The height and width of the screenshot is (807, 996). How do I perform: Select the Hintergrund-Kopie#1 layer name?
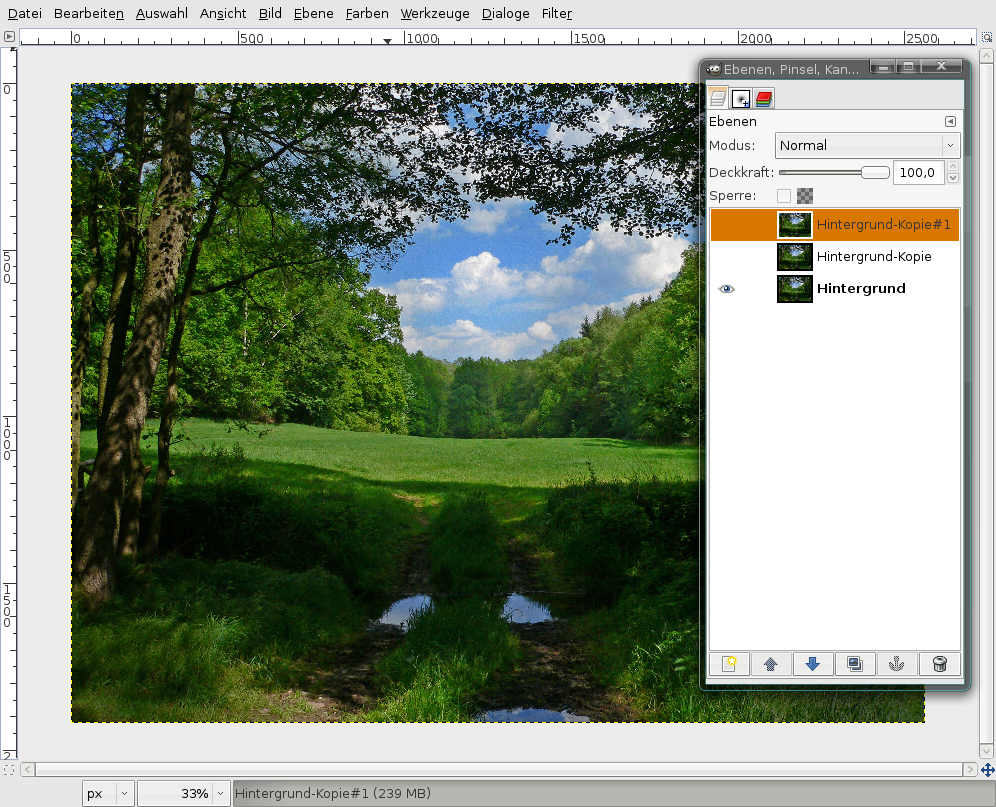(884, 224)
